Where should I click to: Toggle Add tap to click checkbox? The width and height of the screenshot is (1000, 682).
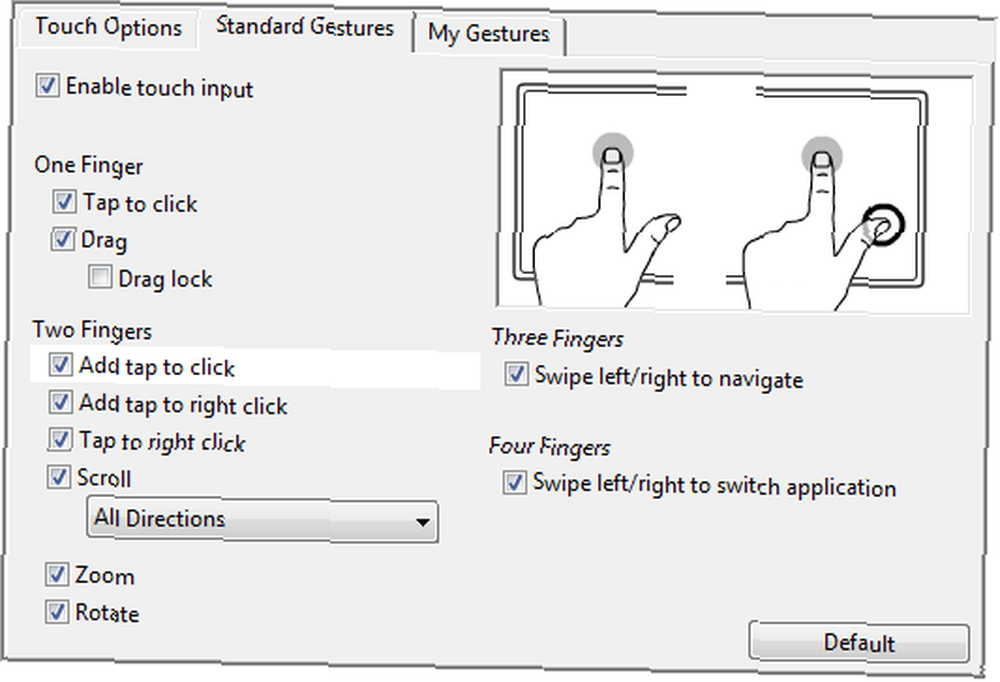(x=60, y=366)
